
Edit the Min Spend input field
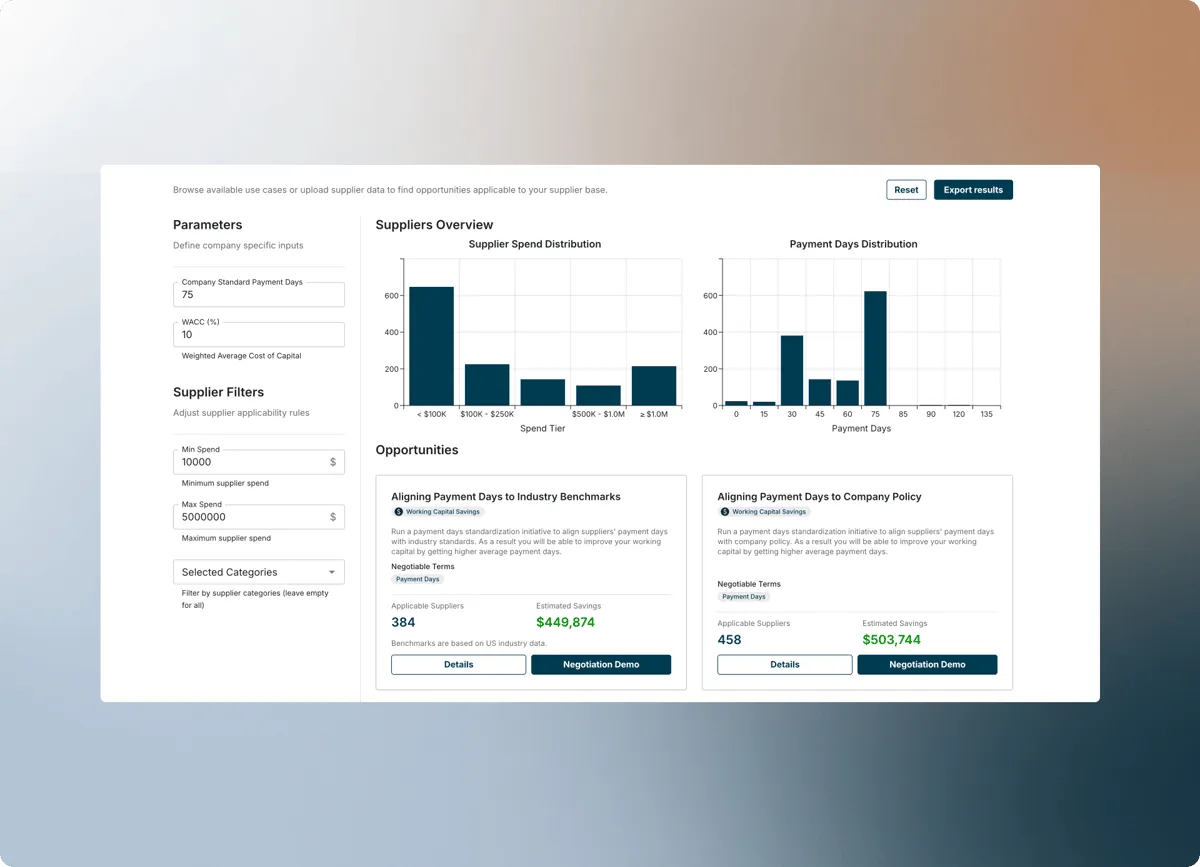[x=259, y=462]
